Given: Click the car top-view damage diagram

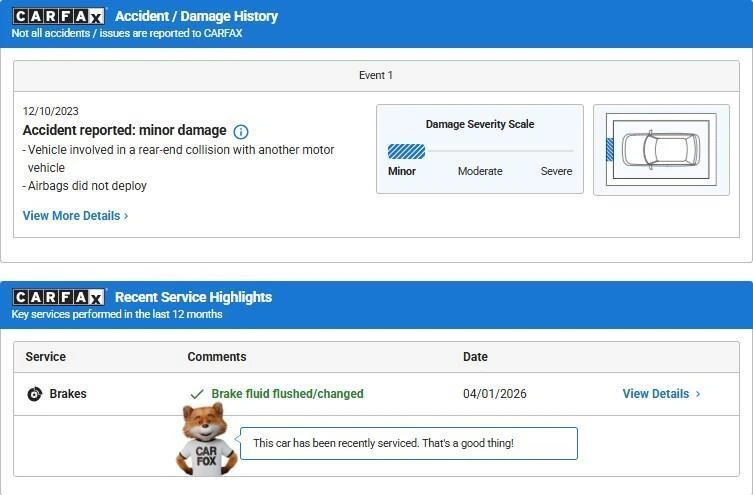Looking at the screenshot, I should pyautogui.click(x=661, y=150).
